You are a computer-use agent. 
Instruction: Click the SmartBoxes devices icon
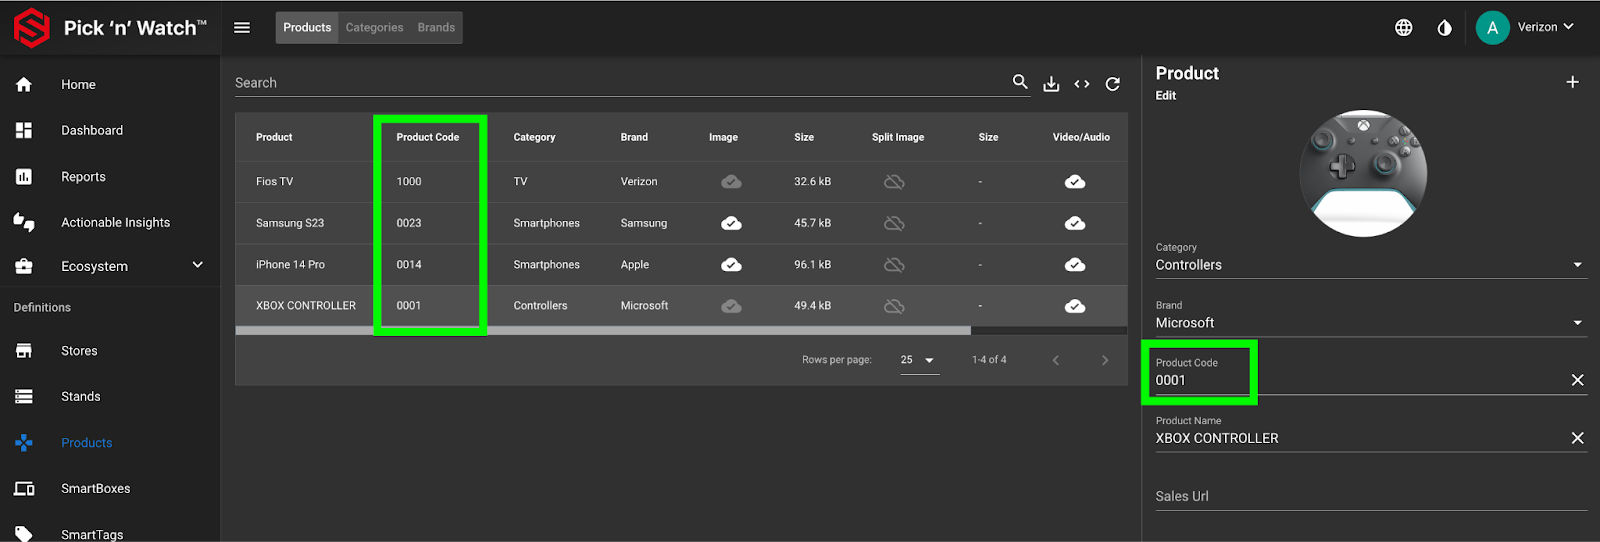[x=24, y=489]
